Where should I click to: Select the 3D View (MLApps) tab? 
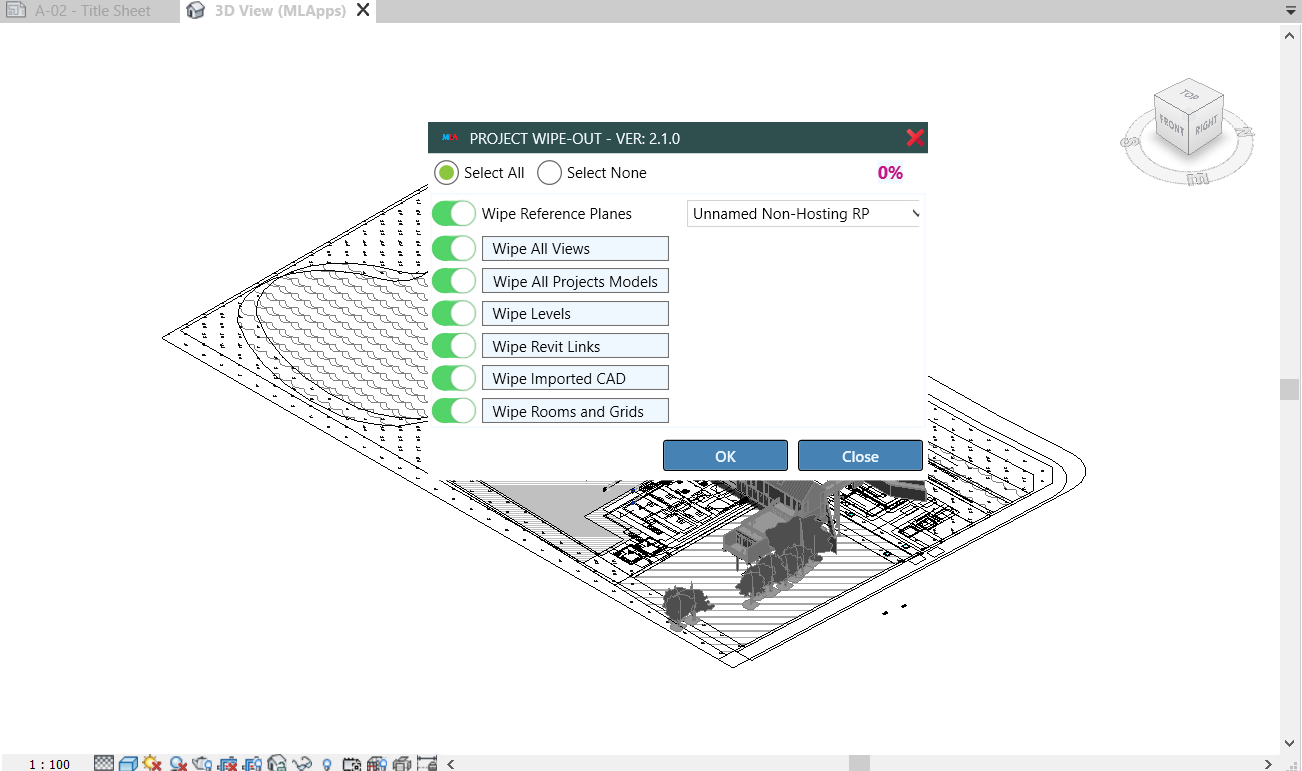[280, 11]
